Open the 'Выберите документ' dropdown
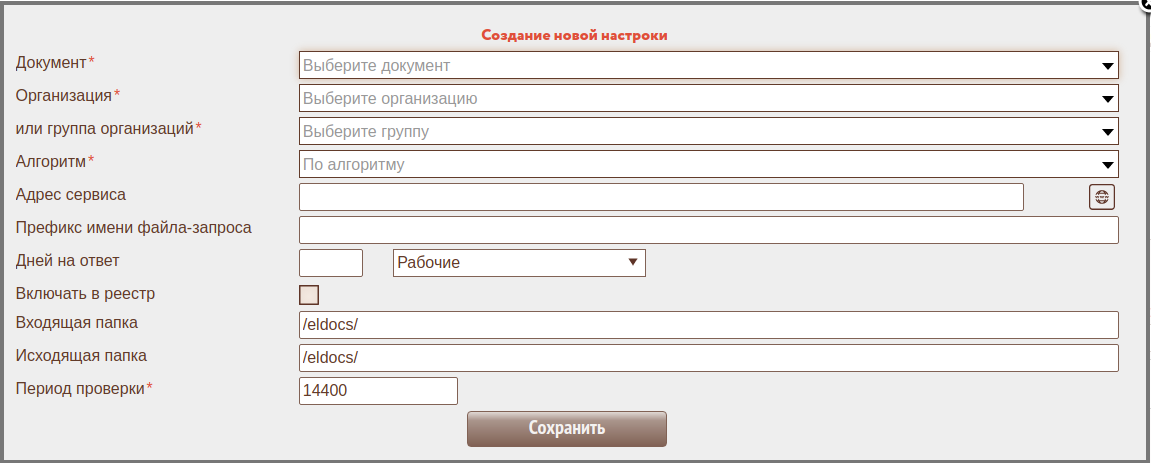The height and width of the screenshot is (463, 1151). pyautogui.click(x=708, y=66)
